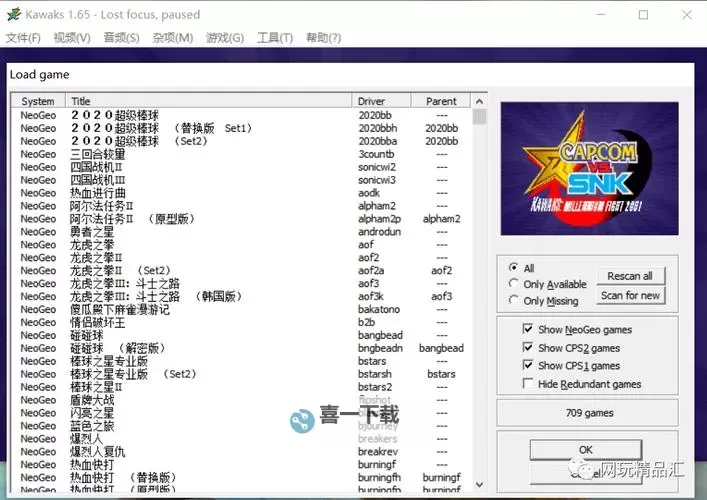Select the 盾牌大战 game row

click(242, 400)
